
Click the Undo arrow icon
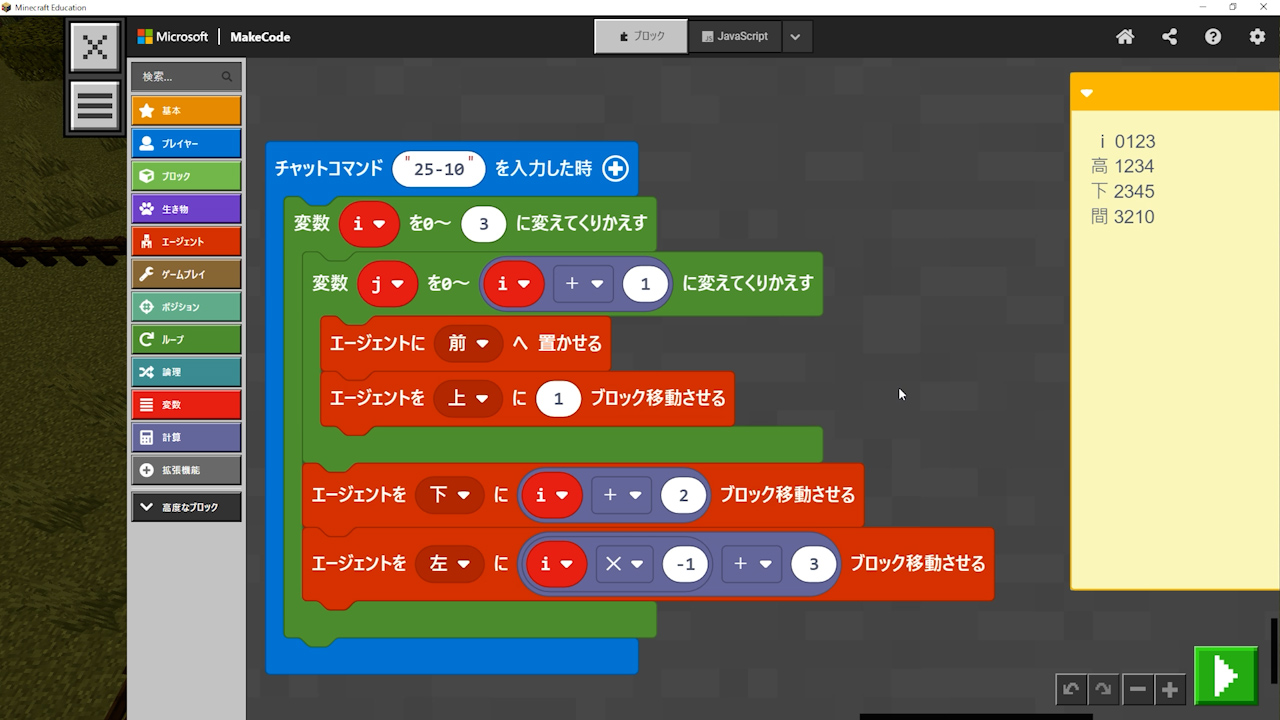(1071, 689)
